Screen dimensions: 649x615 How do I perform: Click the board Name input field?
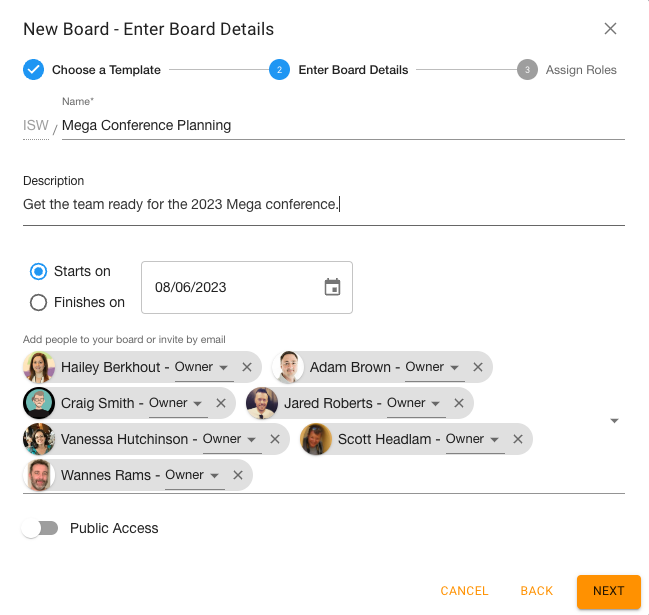click(343, 125)
